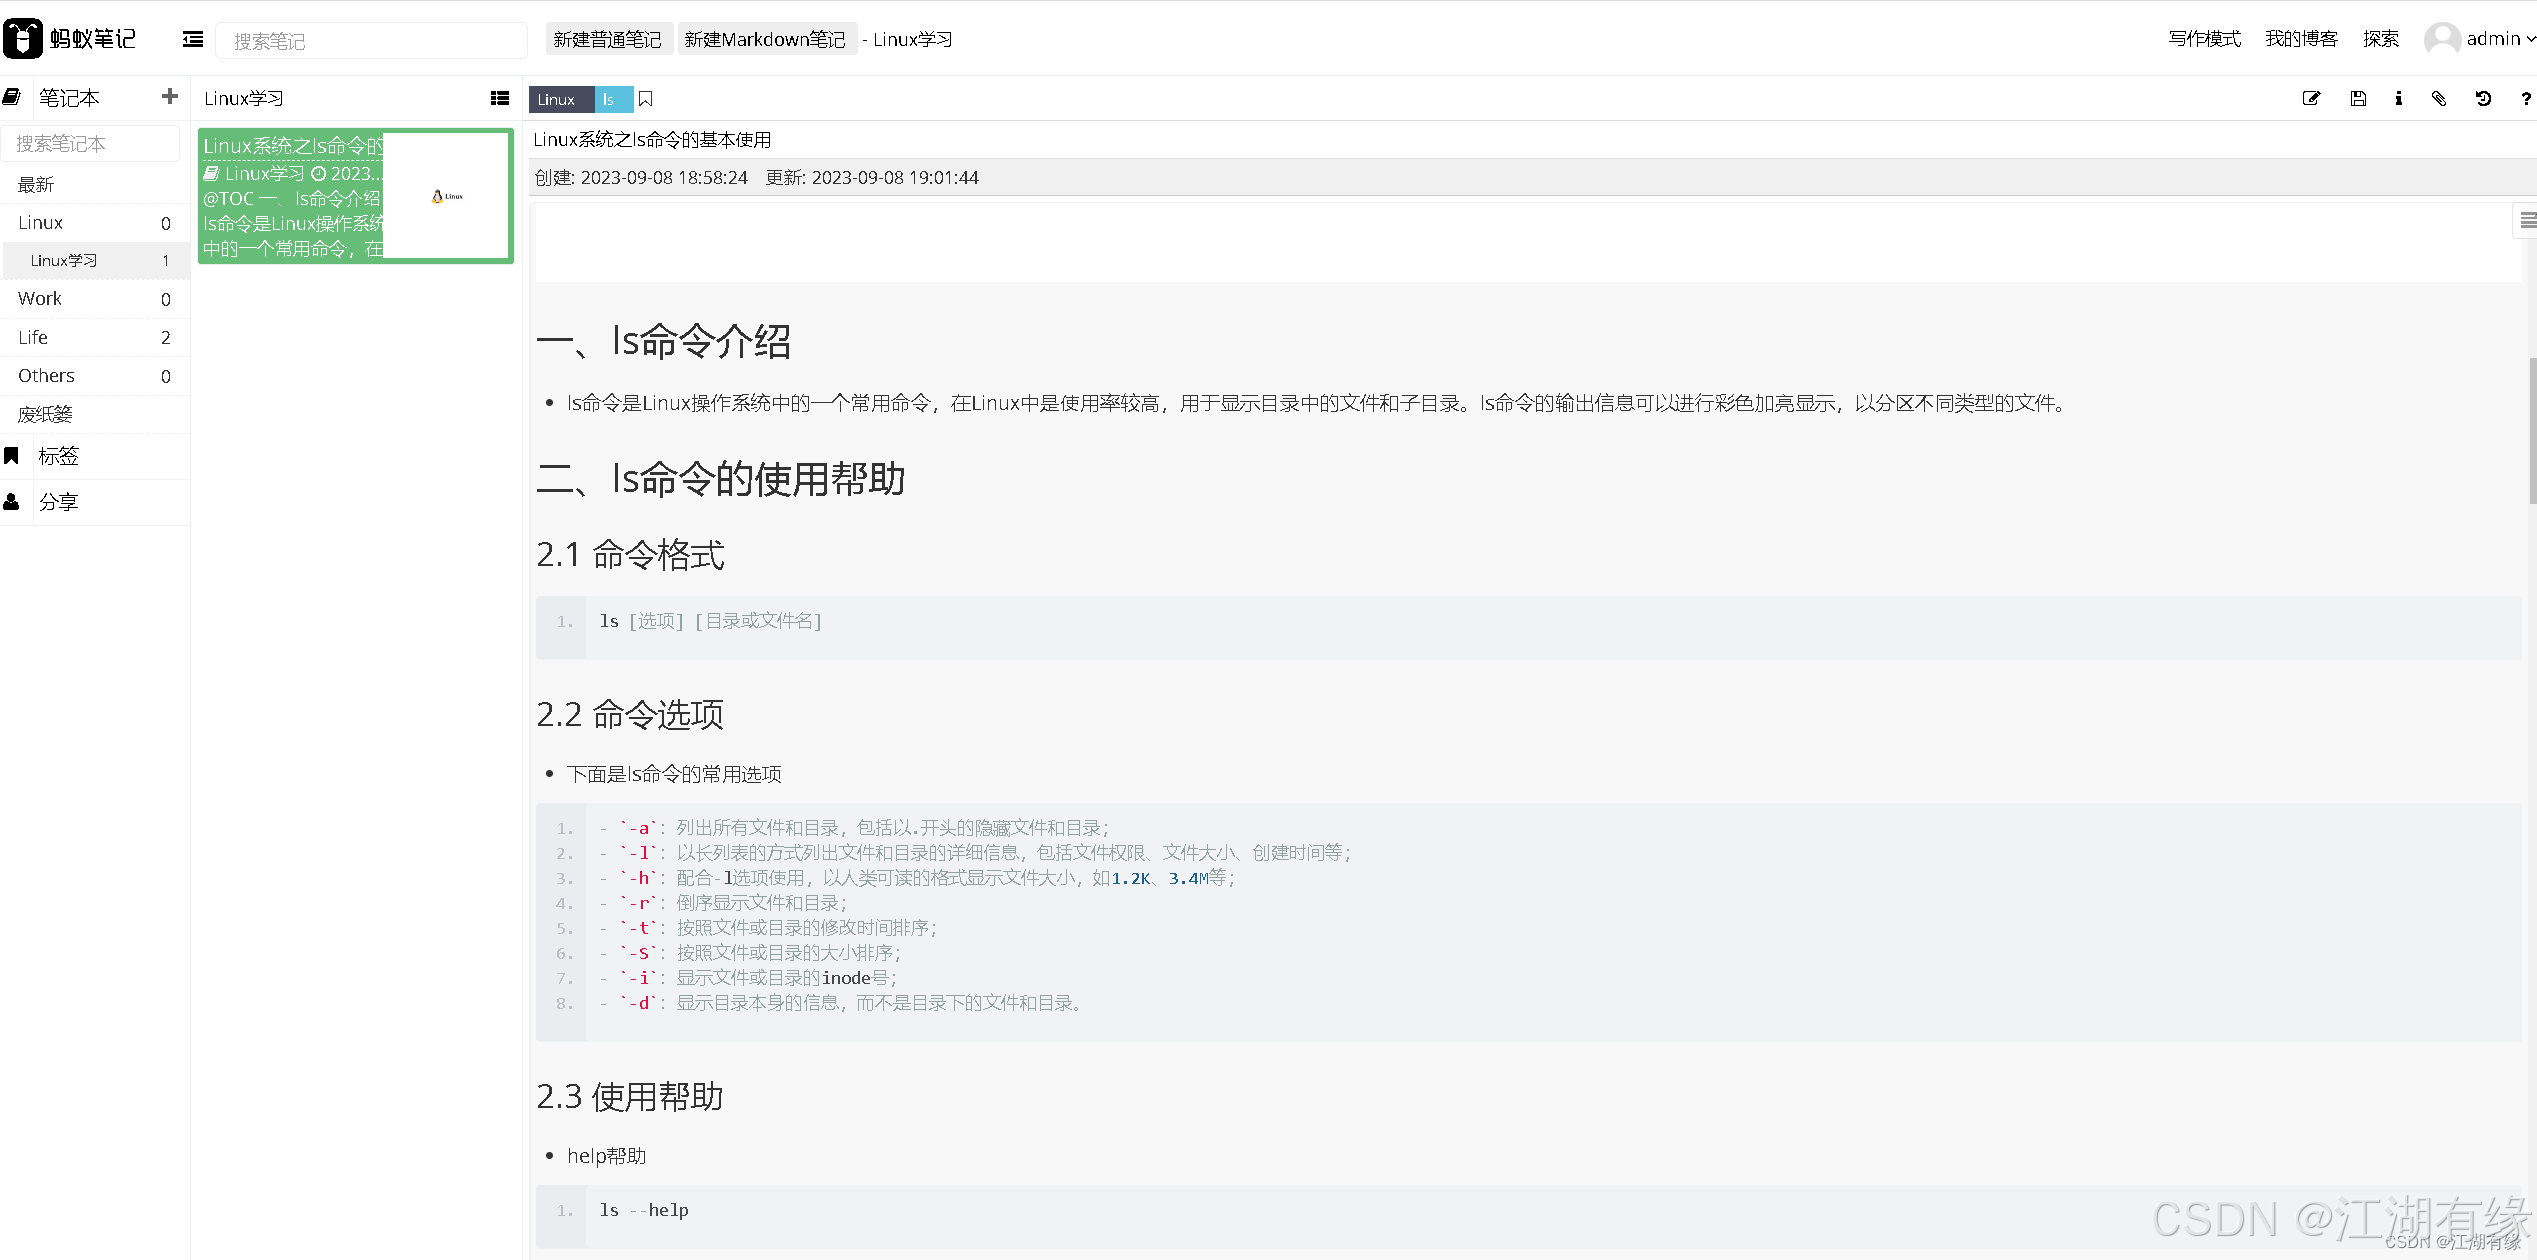Open note history icon
The height and width of the screenshot is (1260, 2537).
point(2483,98)
